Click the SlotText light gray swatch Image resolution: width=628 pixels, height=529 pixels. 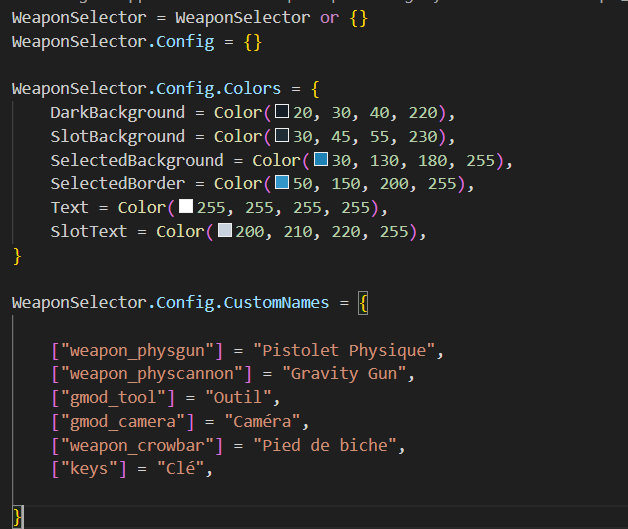pos(224,231)
